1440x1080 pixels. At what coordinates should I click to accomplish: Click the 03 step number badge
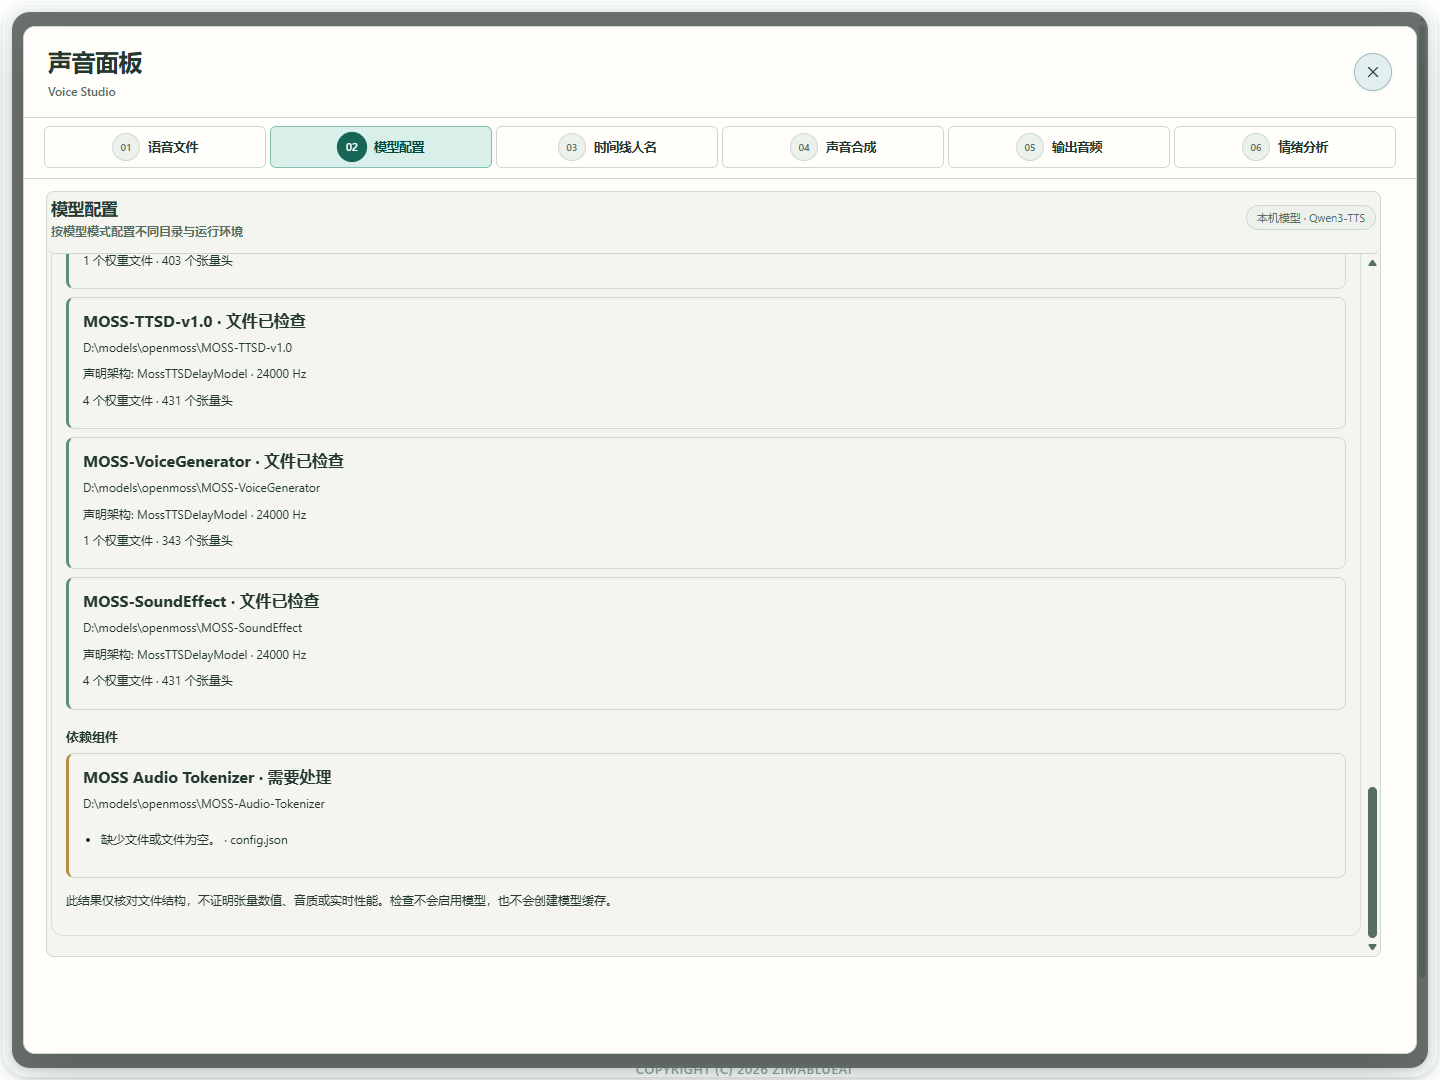click(x=572, y=147)
